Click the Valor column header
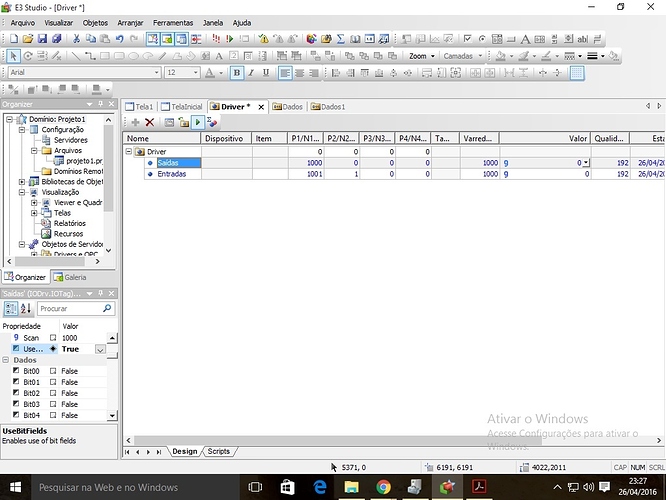 coord(545,138)
